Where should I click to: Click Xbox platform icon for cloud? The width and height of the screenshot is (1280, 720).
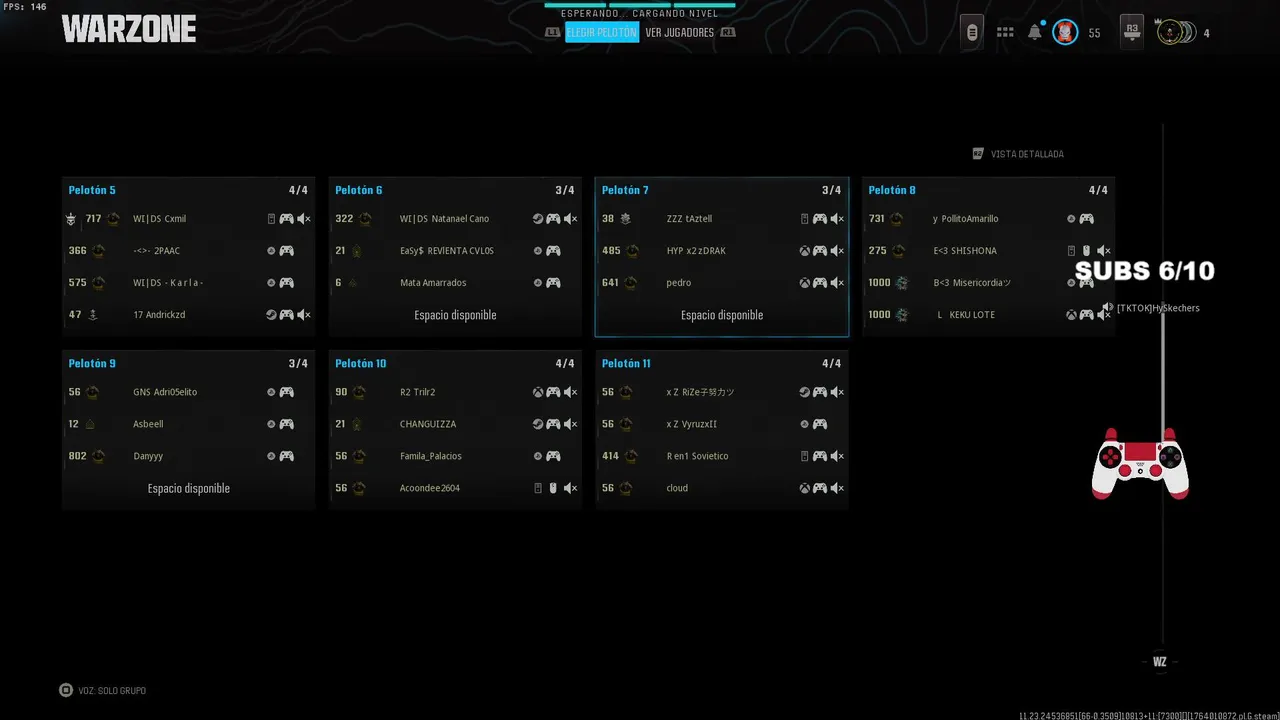[804, 488]
